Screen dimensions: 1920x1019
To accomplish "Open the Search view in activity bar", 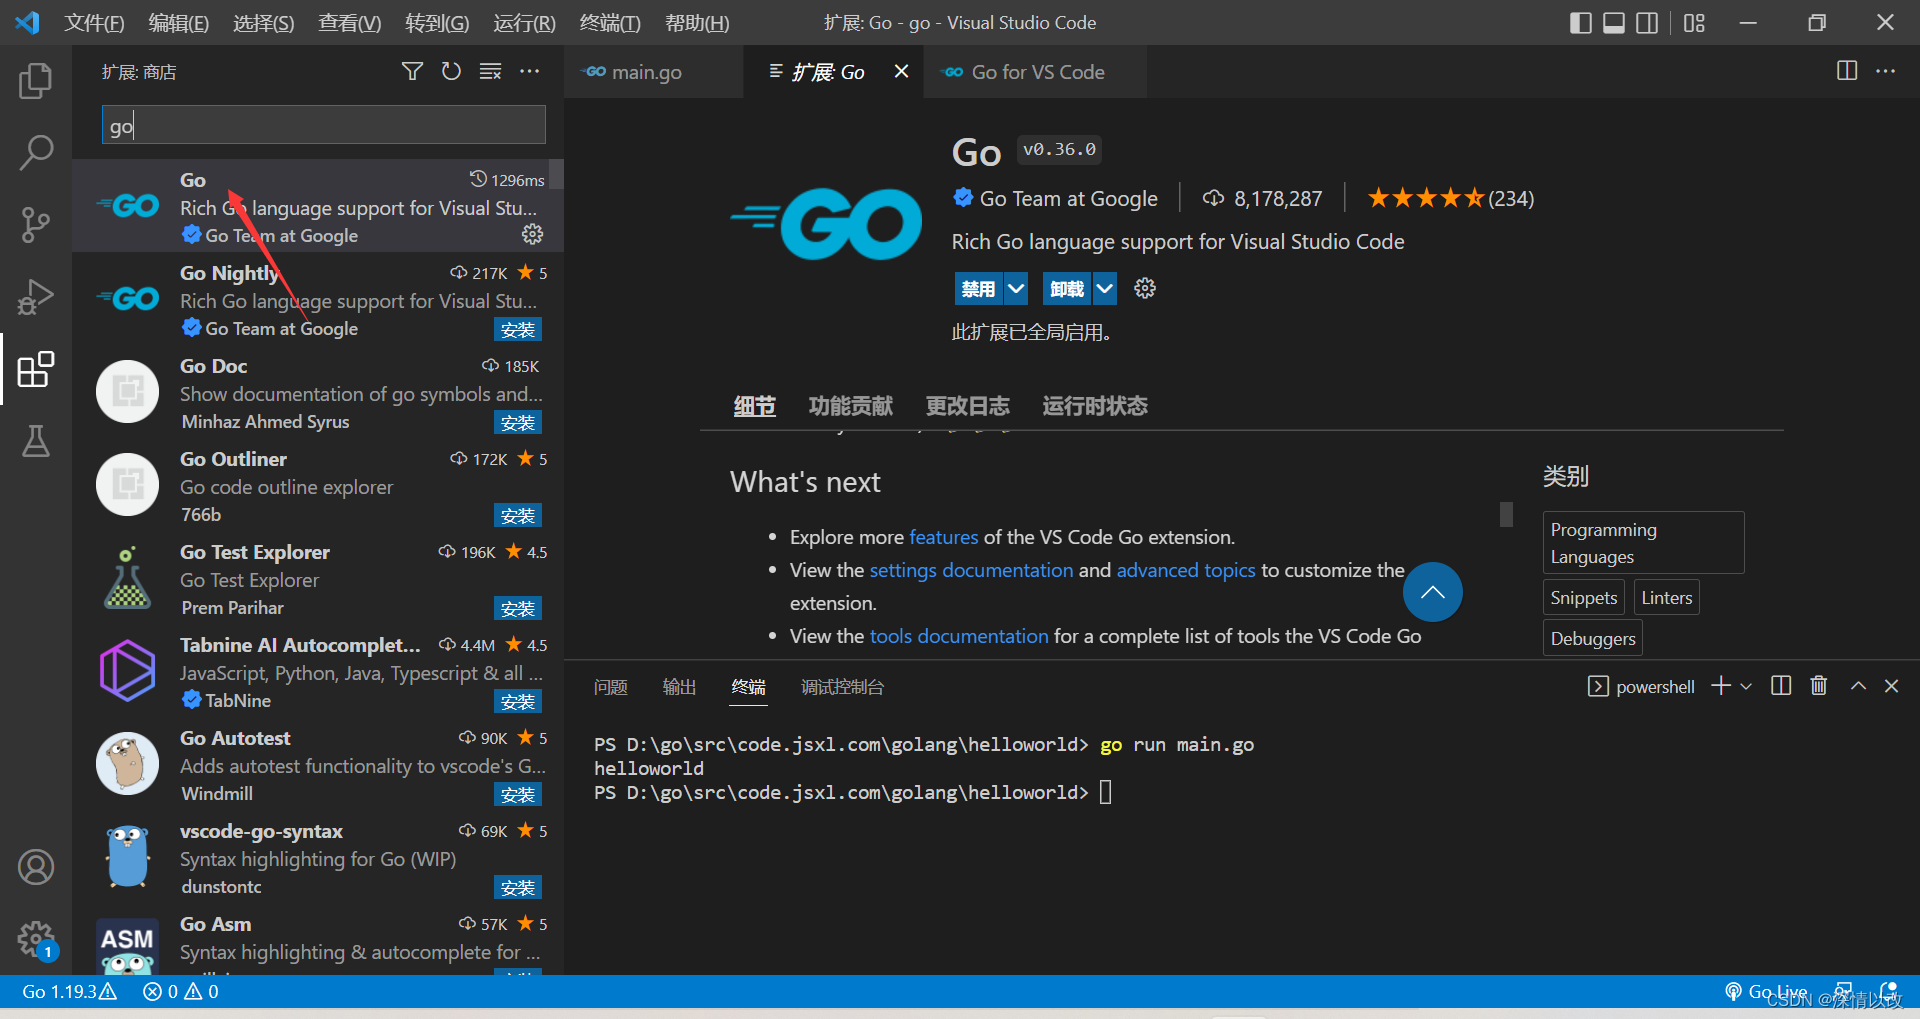I will (x=36, y=152).
